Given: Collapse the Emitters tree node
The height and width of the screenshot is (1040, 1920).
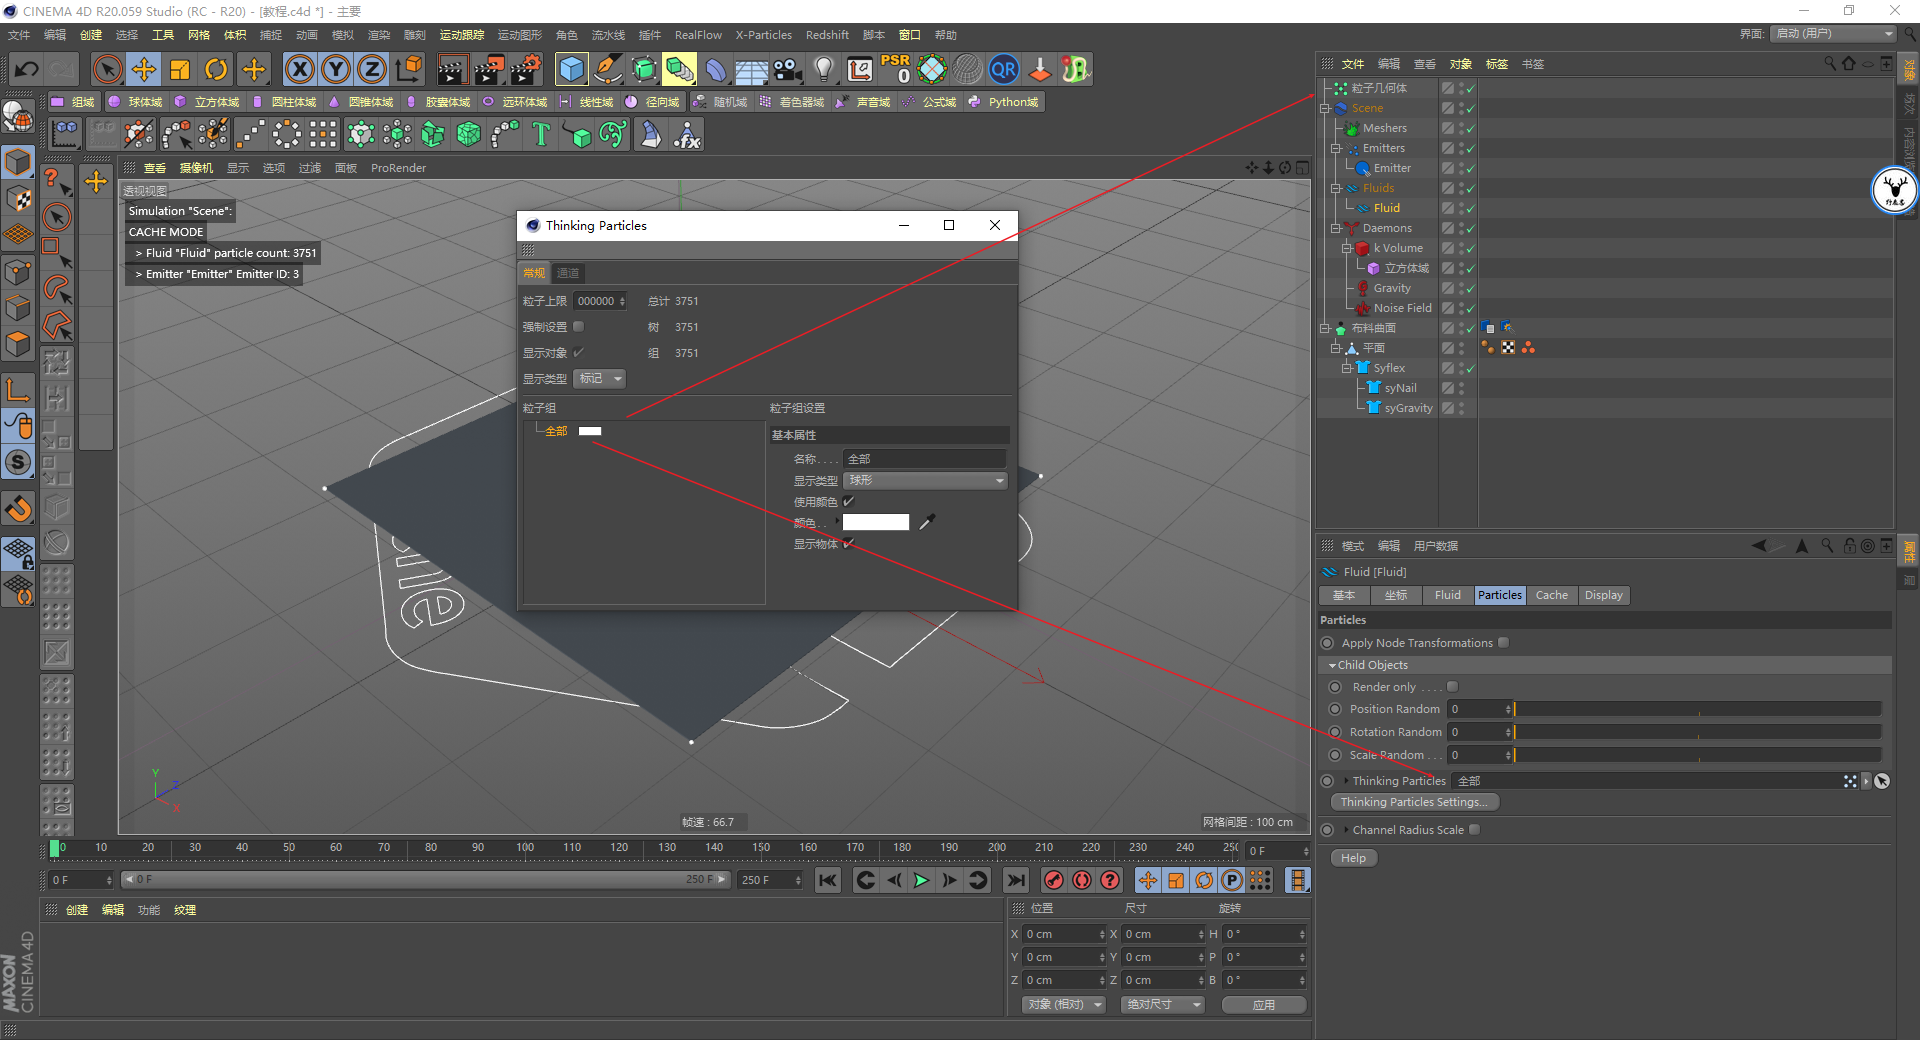Looking at the screenshot, I should [1335, 148].
